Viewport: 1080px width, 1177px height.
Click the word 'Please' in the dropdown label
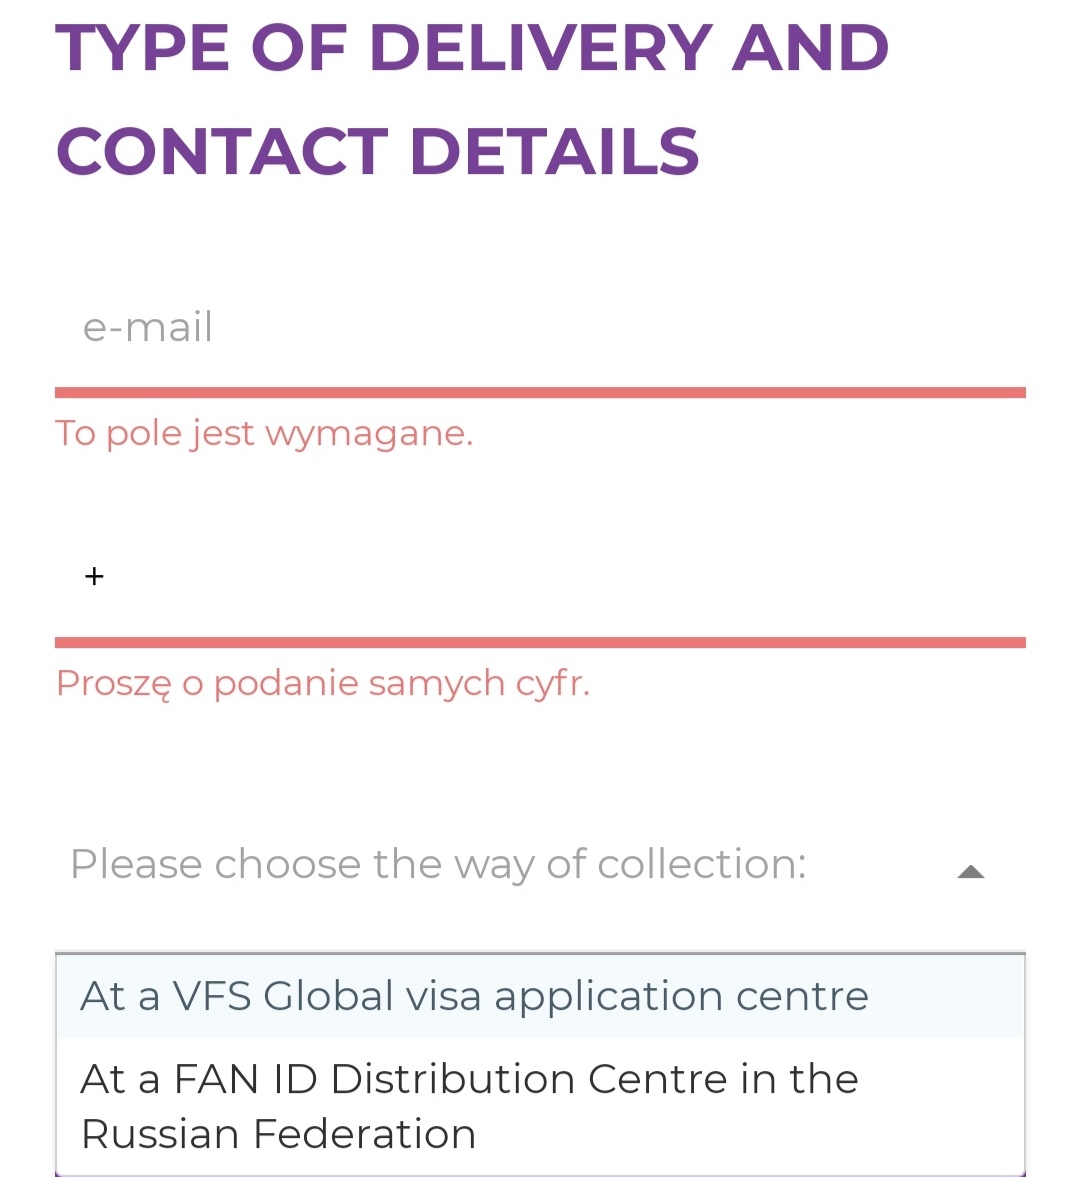point(136,864)
